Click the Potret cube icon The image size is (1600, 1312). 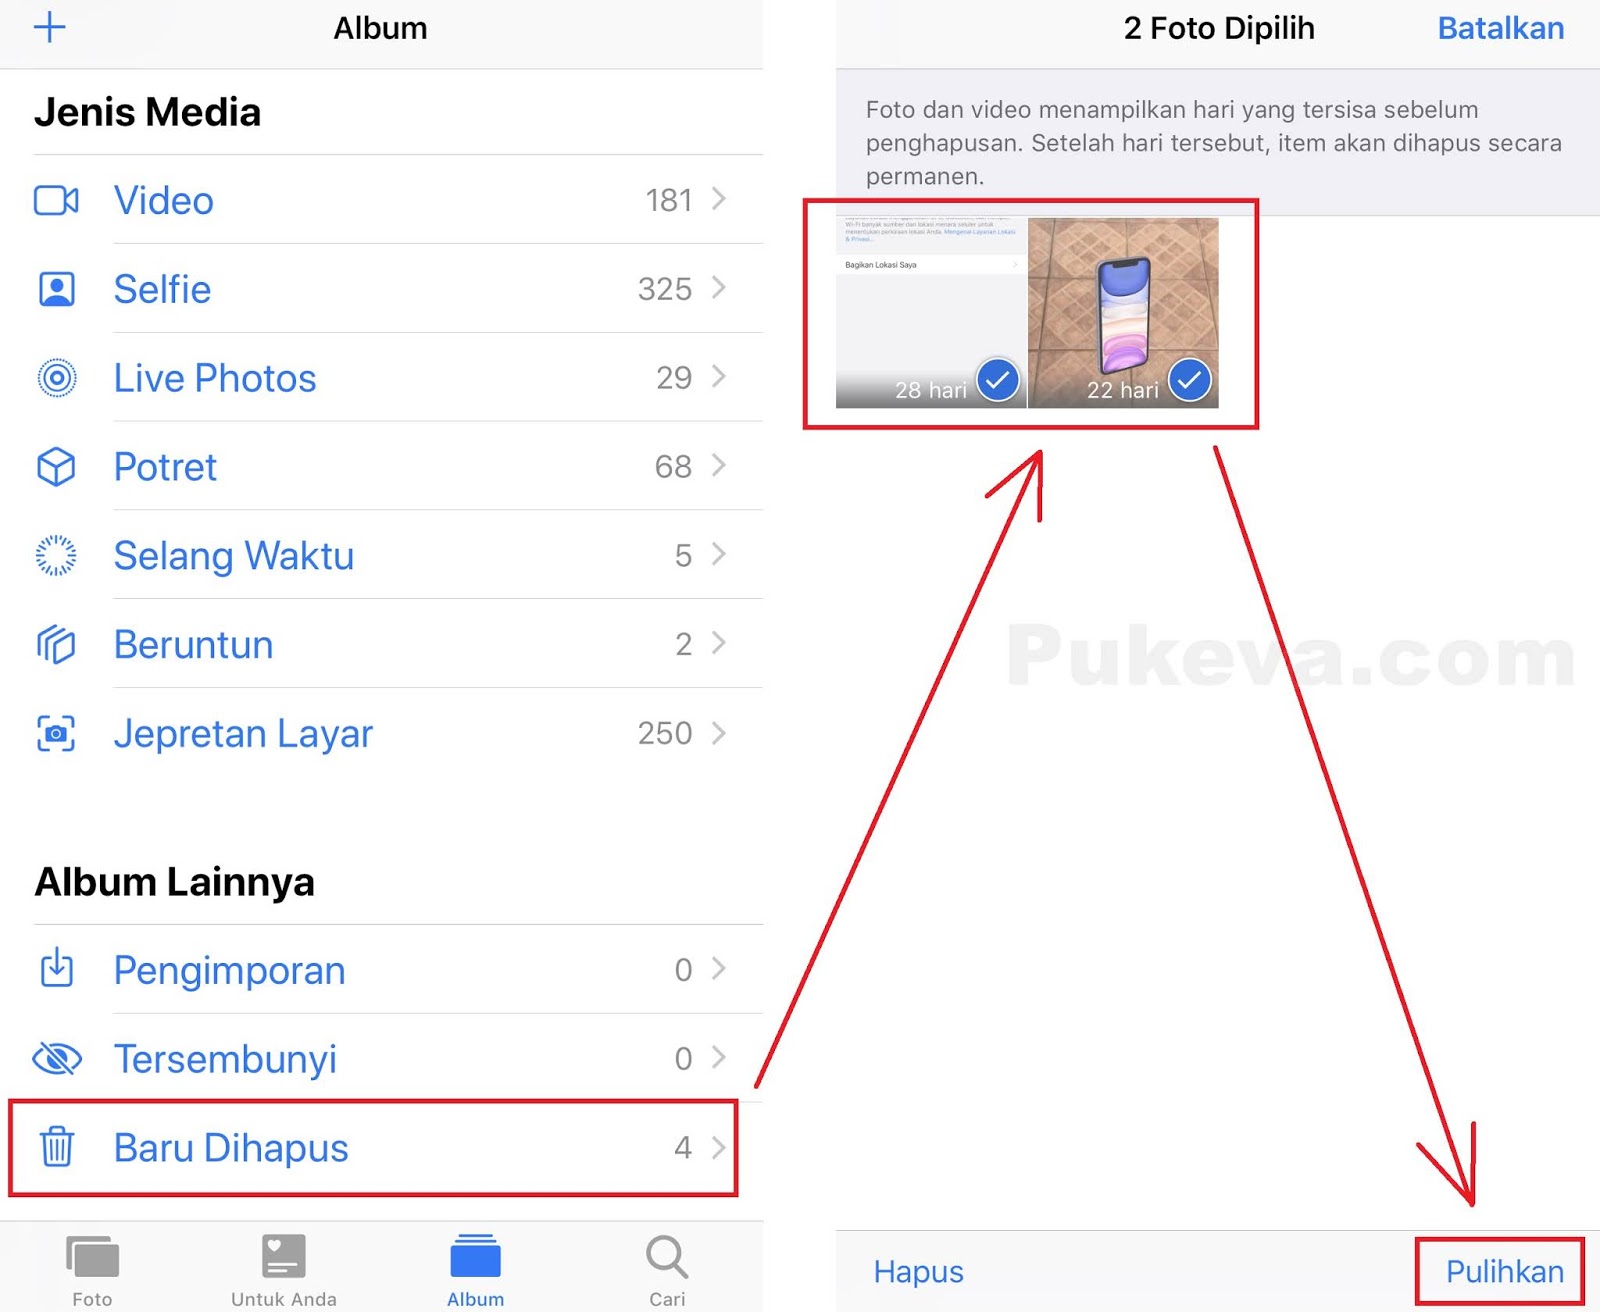tap(56, 467)
